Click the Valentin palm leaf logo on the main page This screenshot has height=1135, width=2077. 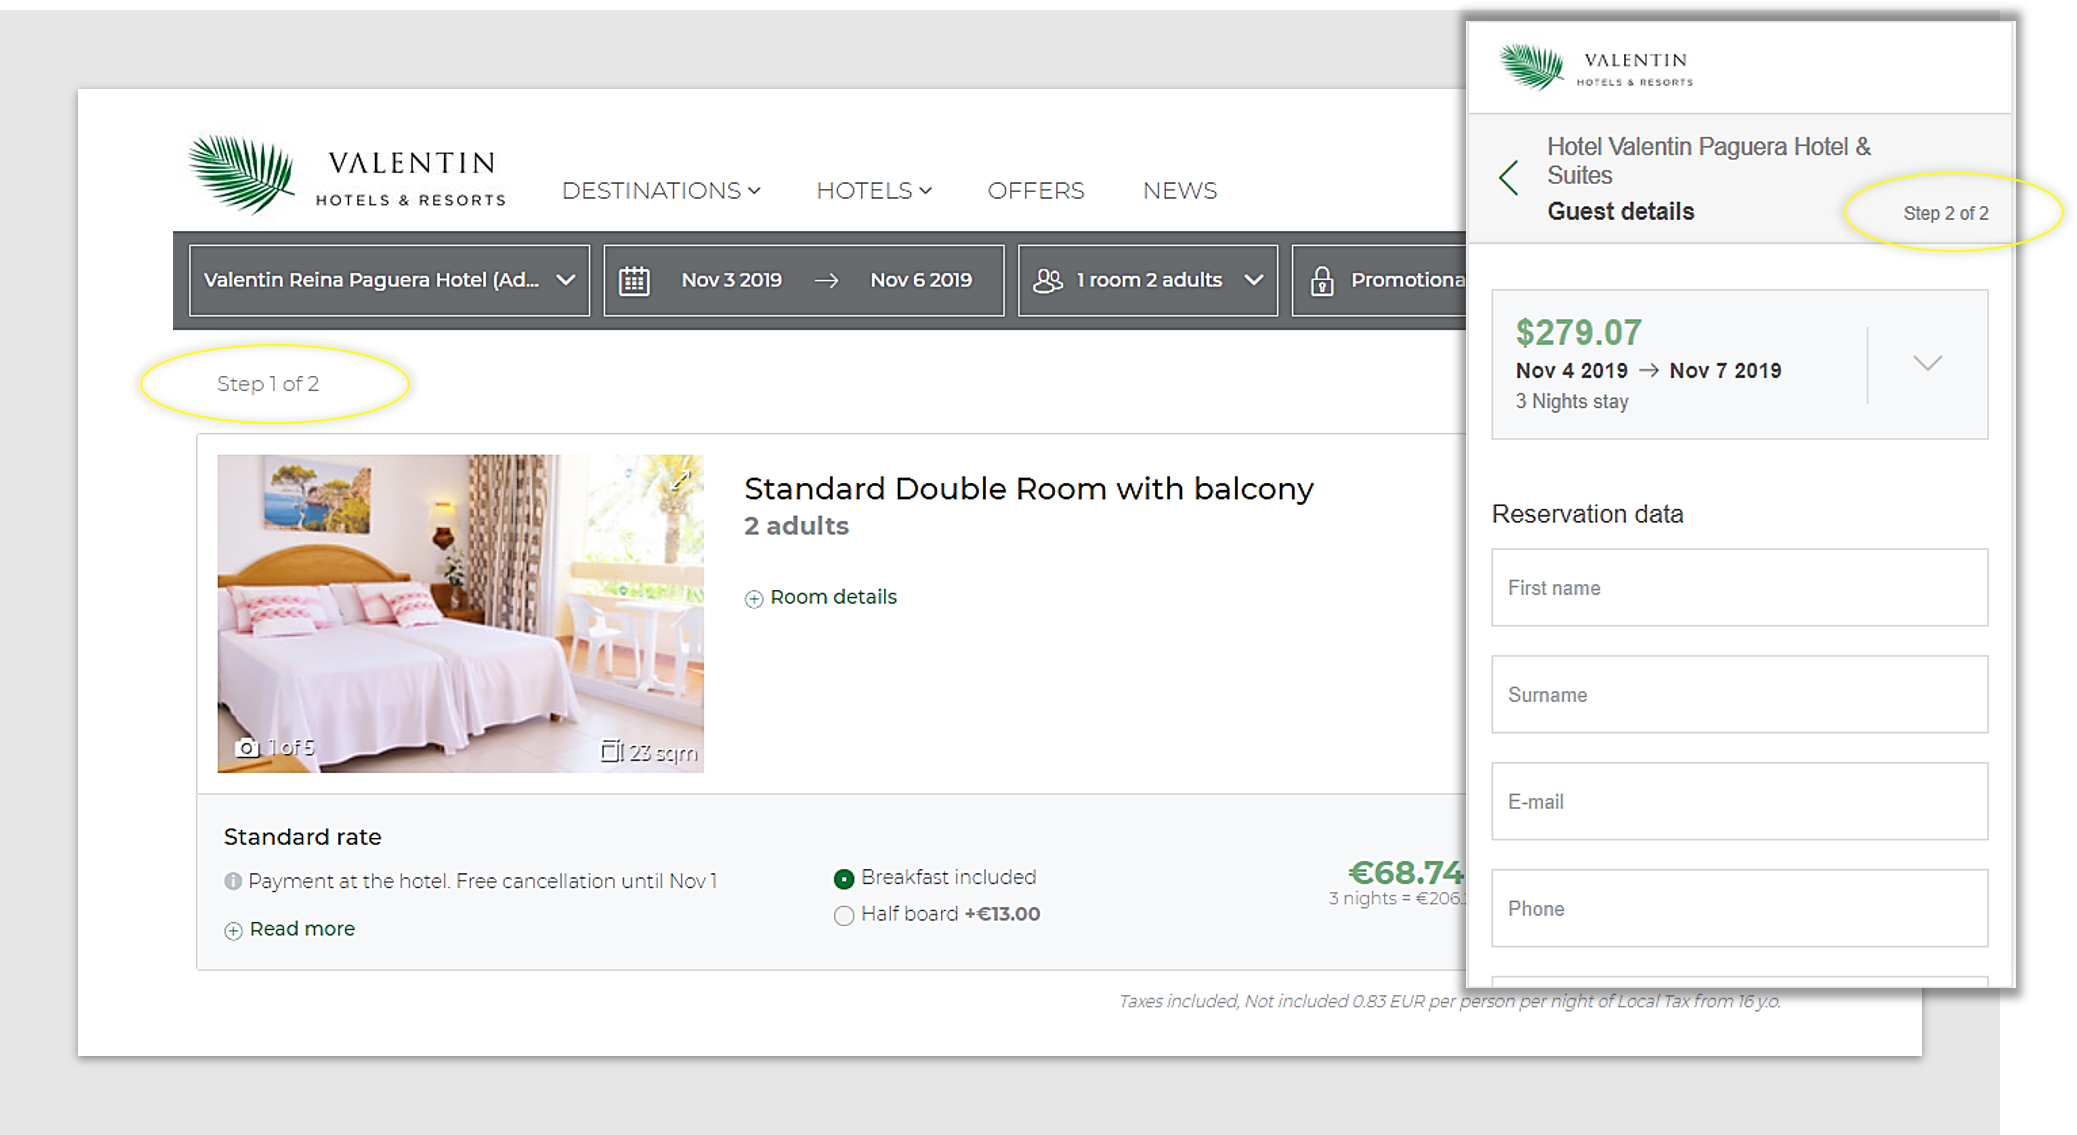[242, 174]
